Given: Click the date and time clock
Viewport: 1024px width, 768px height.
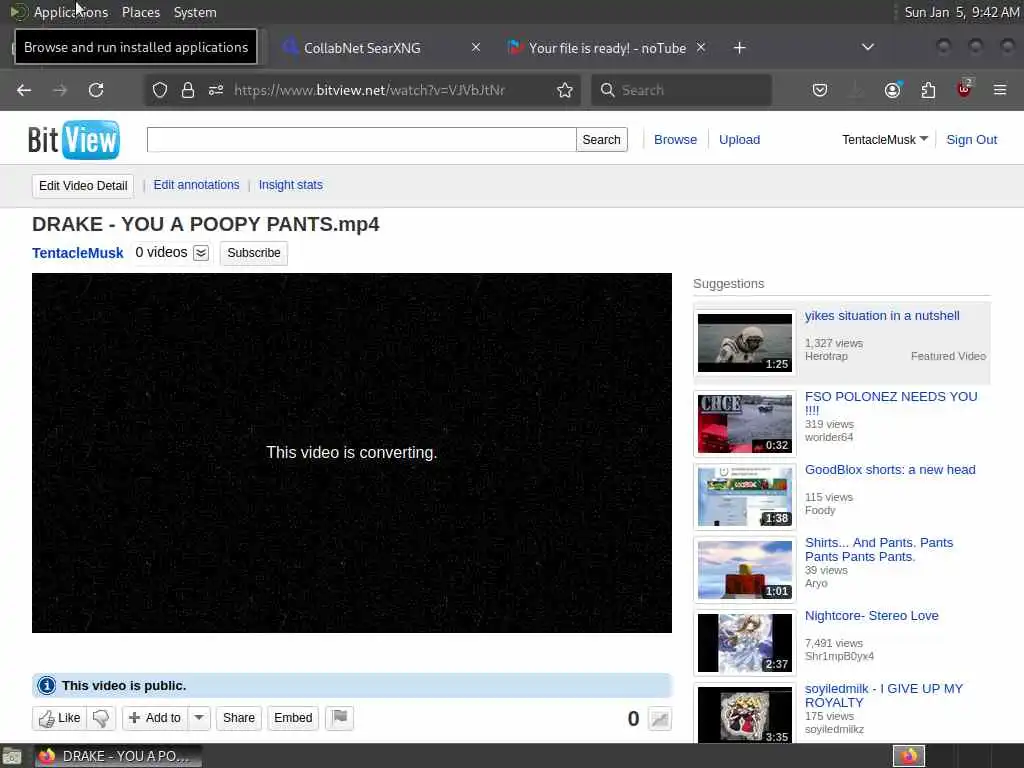Looking at the screenshot, I should click(x=961, y=12).
